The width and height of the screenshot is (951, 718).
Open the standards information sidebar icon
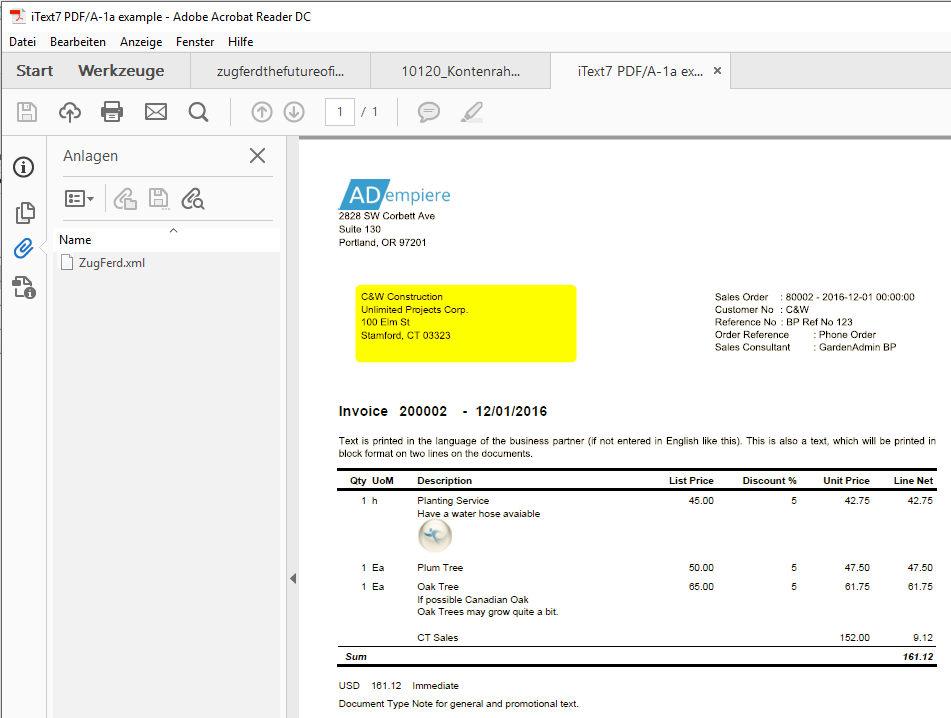[x=24, y=167]
